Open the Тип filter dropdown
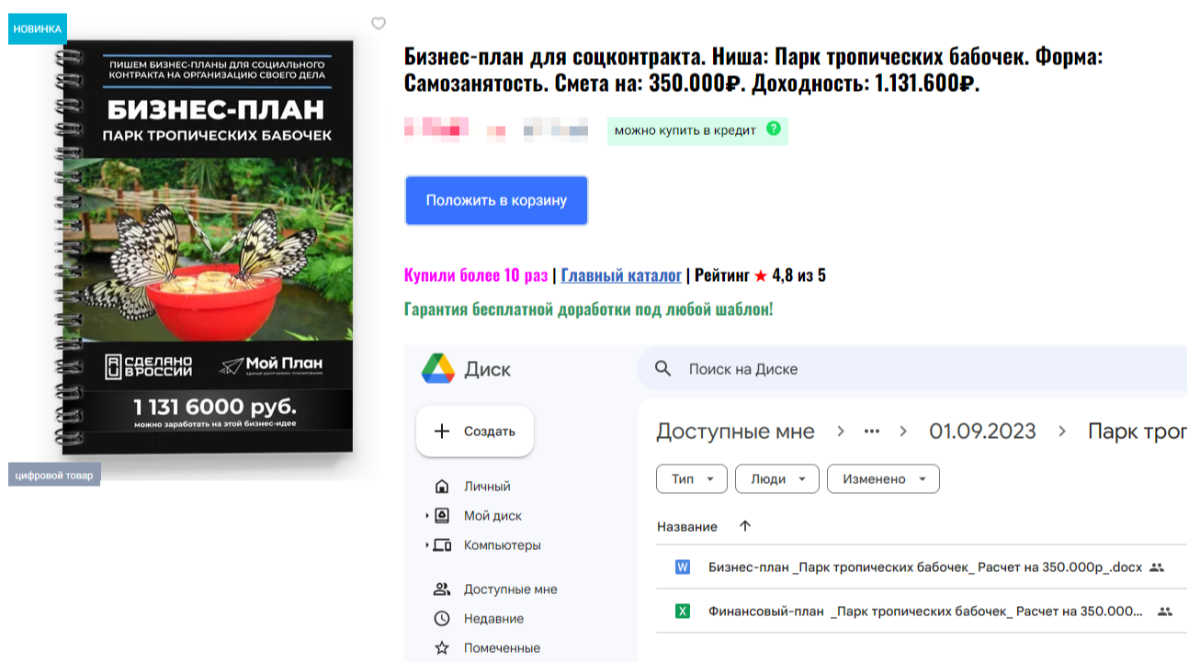Viewport: 1200px width, 662px height. 692,479
